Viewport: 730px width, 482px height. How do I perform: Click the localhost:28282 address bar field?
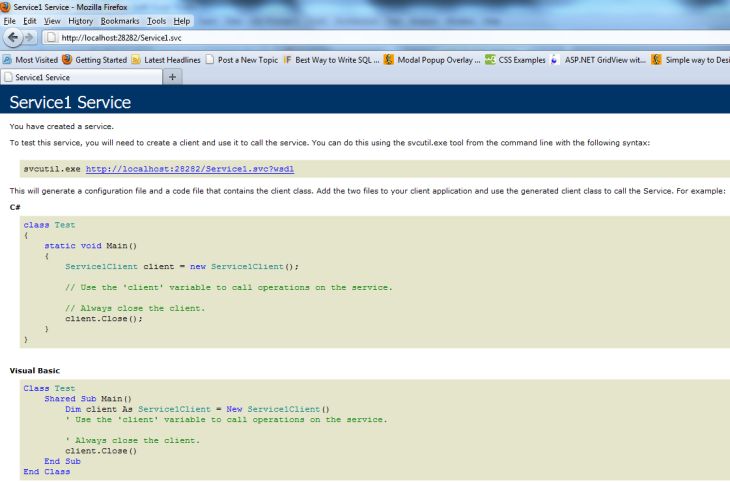click(x=386, y=38)
